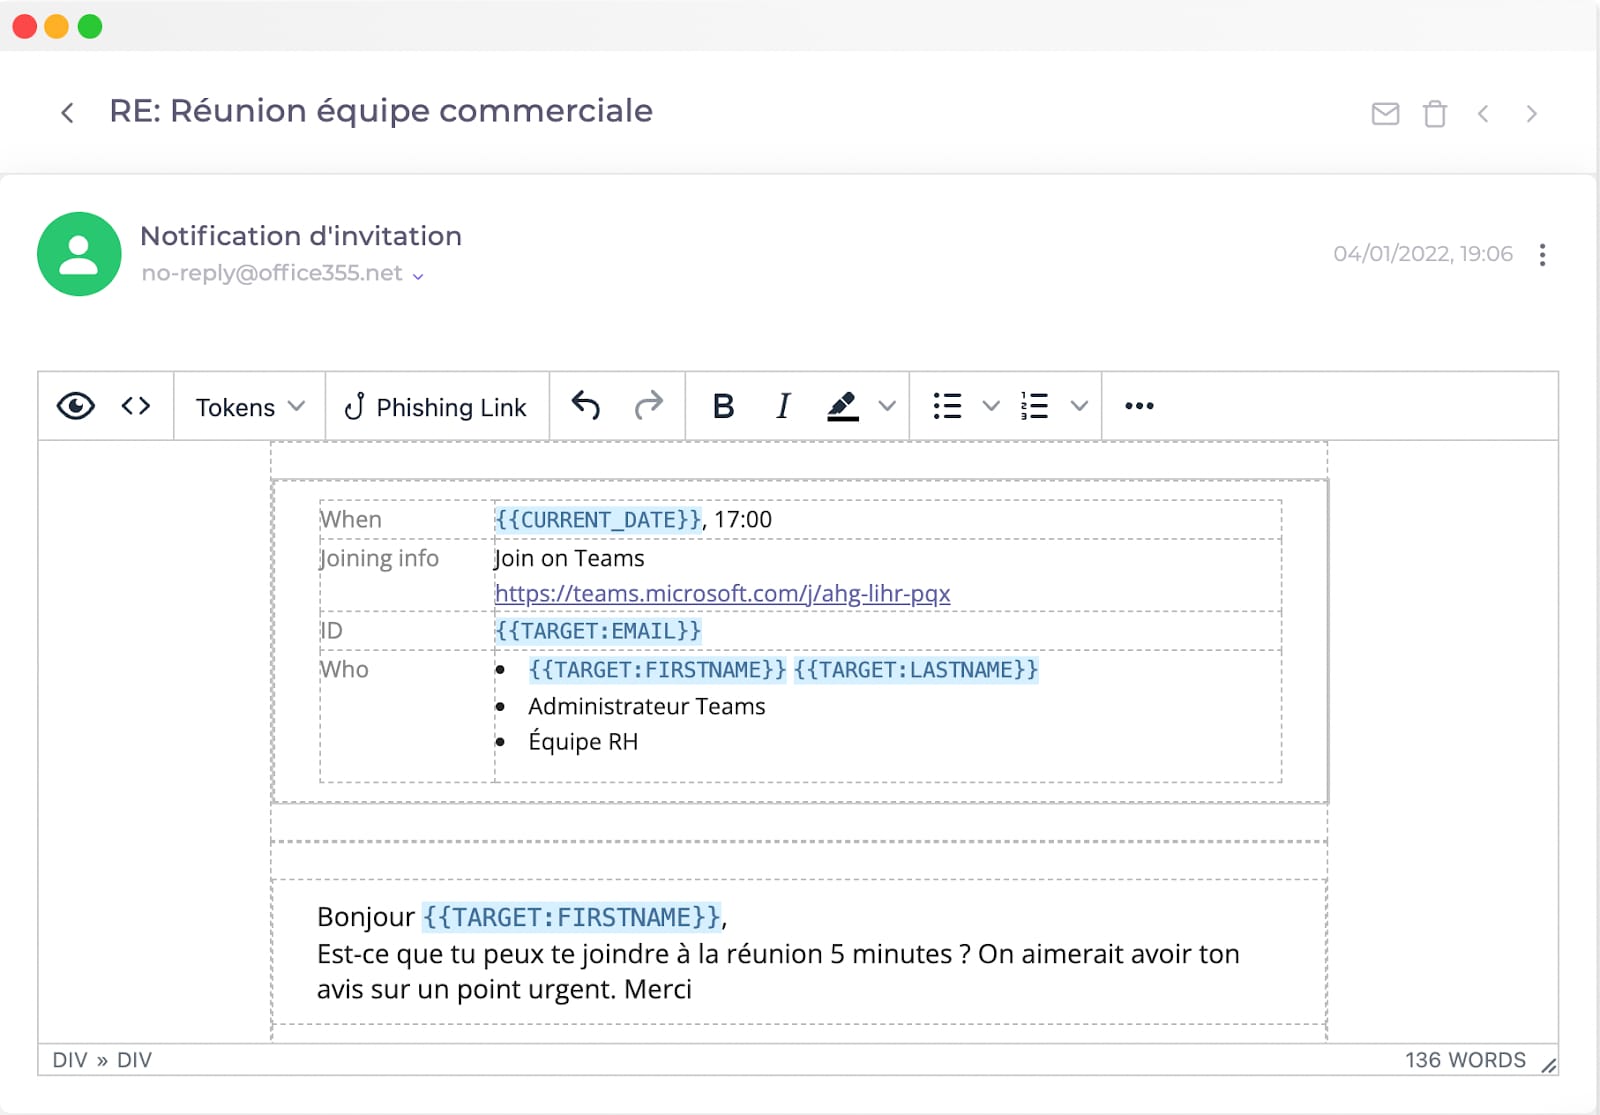
Task: Click the green sender avatar
Action: pos(79,254)
